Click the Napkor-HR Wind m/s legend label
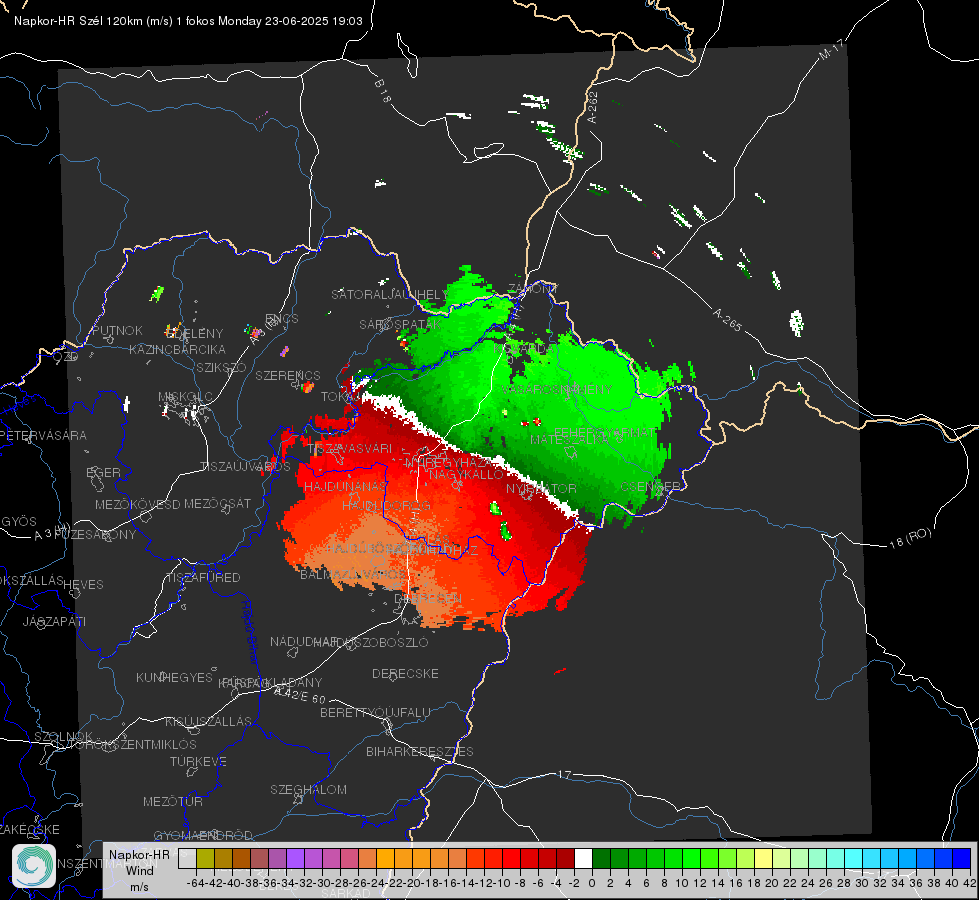Screen dimensions: 979x900 click(x=139, y=870)
